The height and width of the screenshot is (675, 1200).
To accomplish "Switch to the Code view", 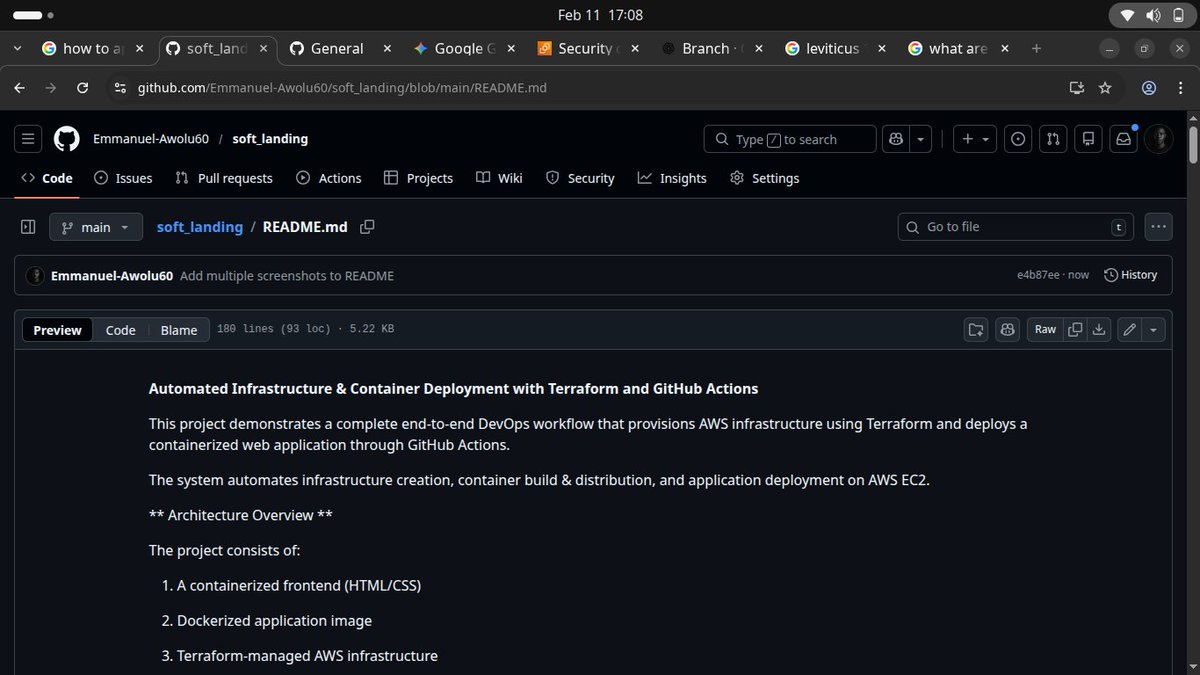I will click(x=120, y=330).
